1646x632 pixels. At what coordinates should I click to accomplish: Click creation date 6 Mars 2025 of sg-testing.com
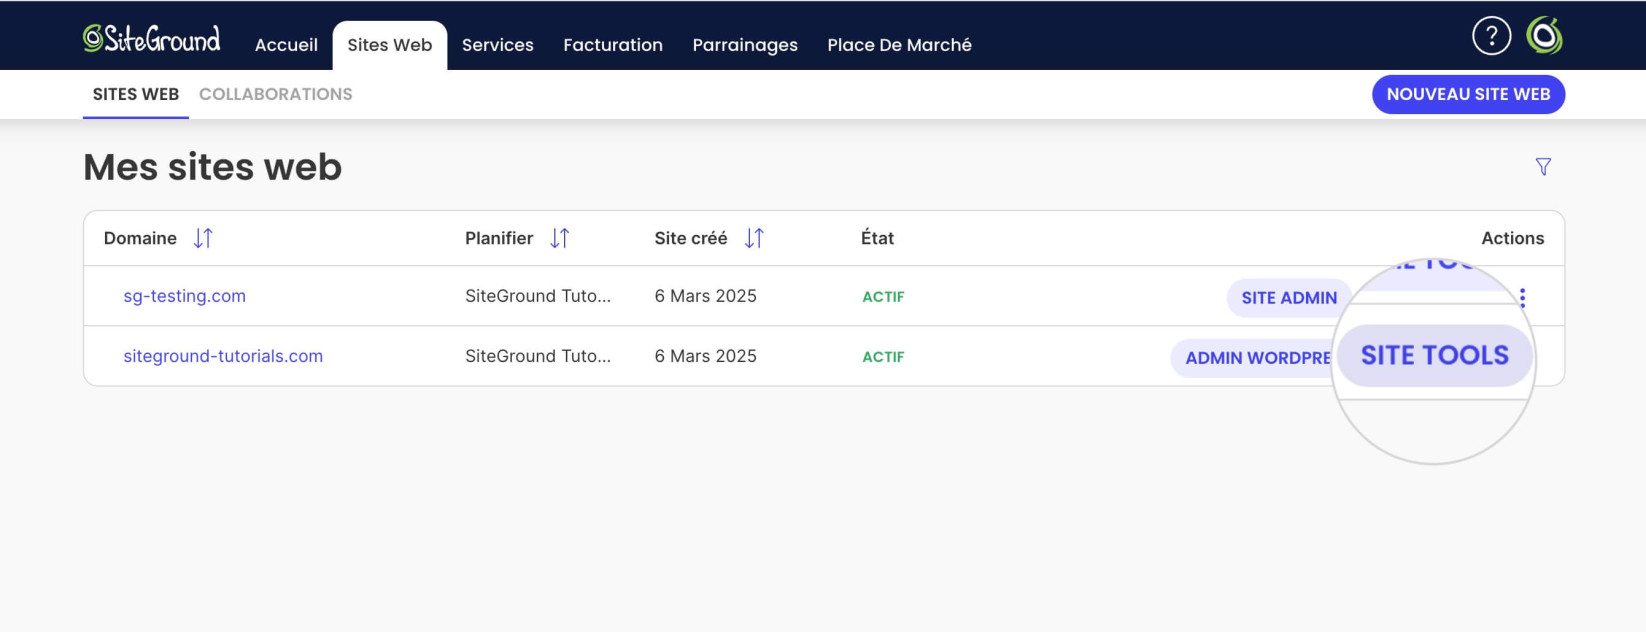tap(706, 296)
